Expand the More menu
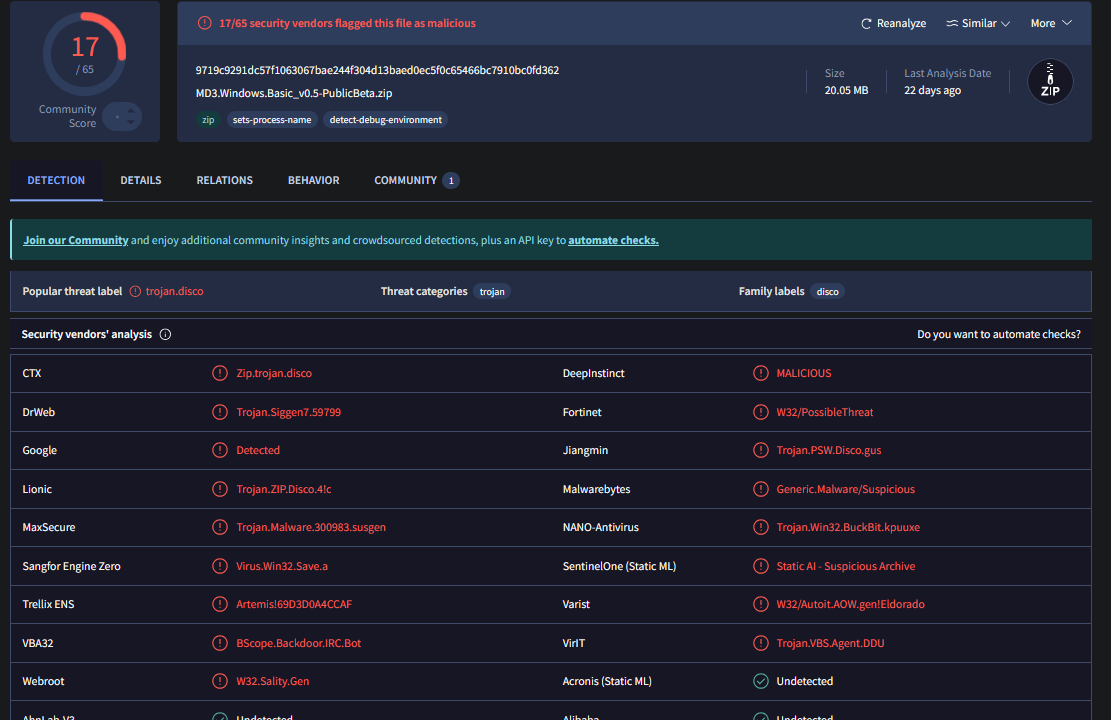Image resolution: width=1111 pixels, height=720 pixels. (x=1051, y=23)
